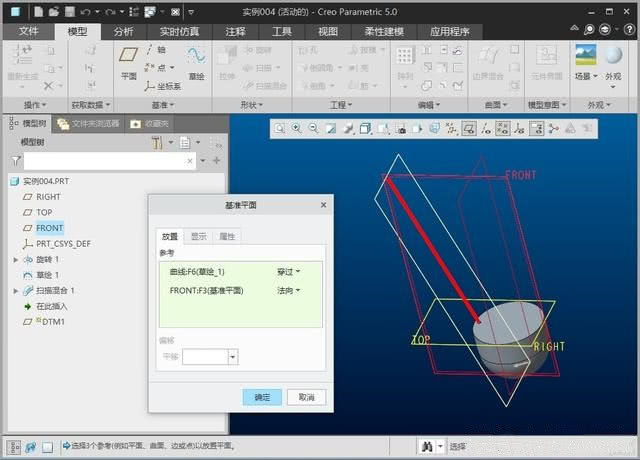Open the 基准 ribbon group dropdown
This screenshot has height=460, width=640.
pyautogui.click(x=163, y=105)
